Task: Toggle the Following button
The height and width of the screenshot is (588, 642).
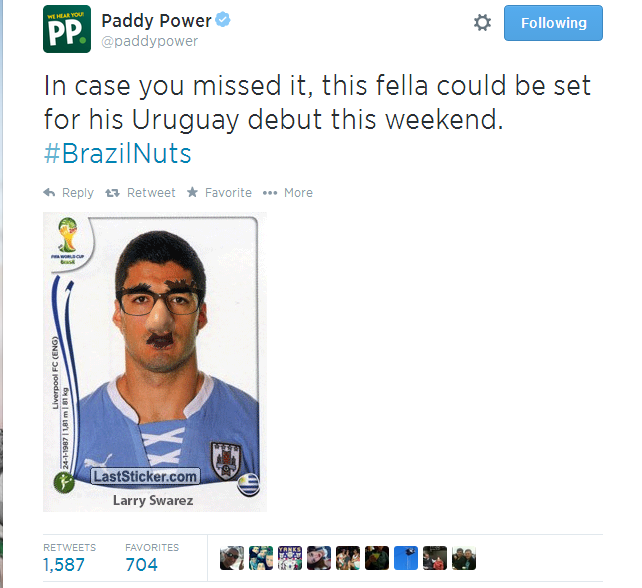Action: (553, 23)
